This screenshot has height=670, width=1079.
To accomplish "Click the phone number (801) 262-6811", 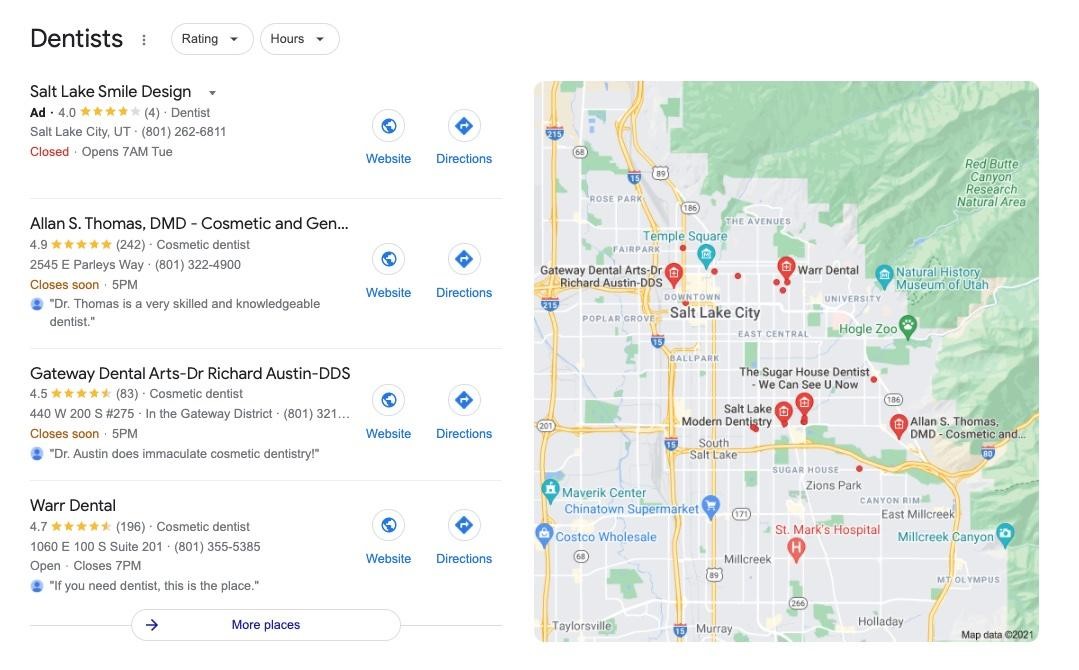I will pos(184,131).
